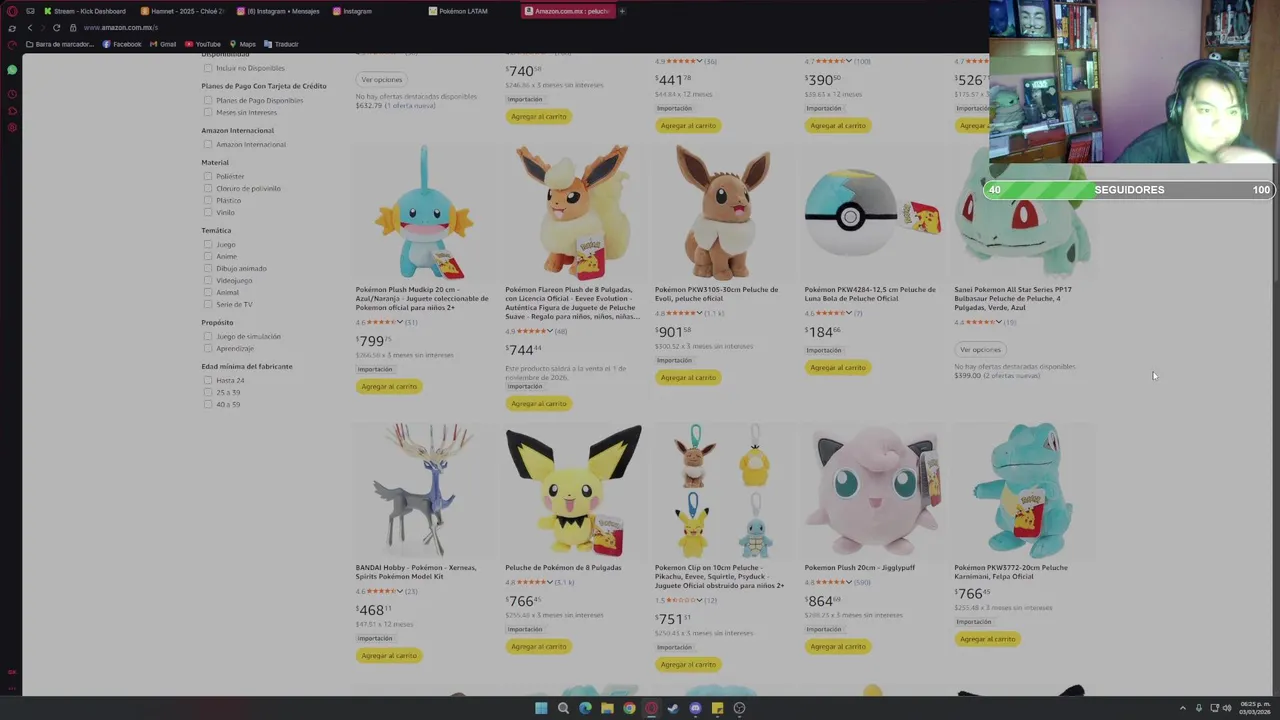Click the Seguidores follower goal progress bar

(1128, 190)
